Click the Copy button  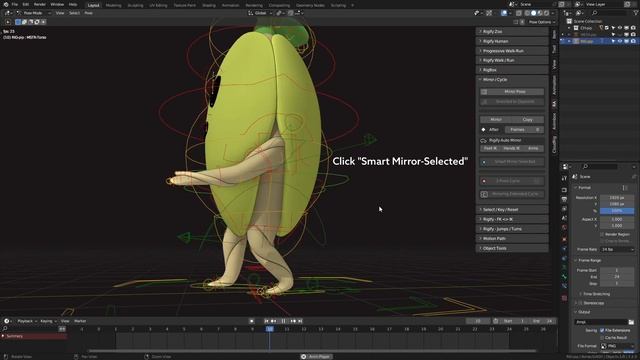click(528, 120)
